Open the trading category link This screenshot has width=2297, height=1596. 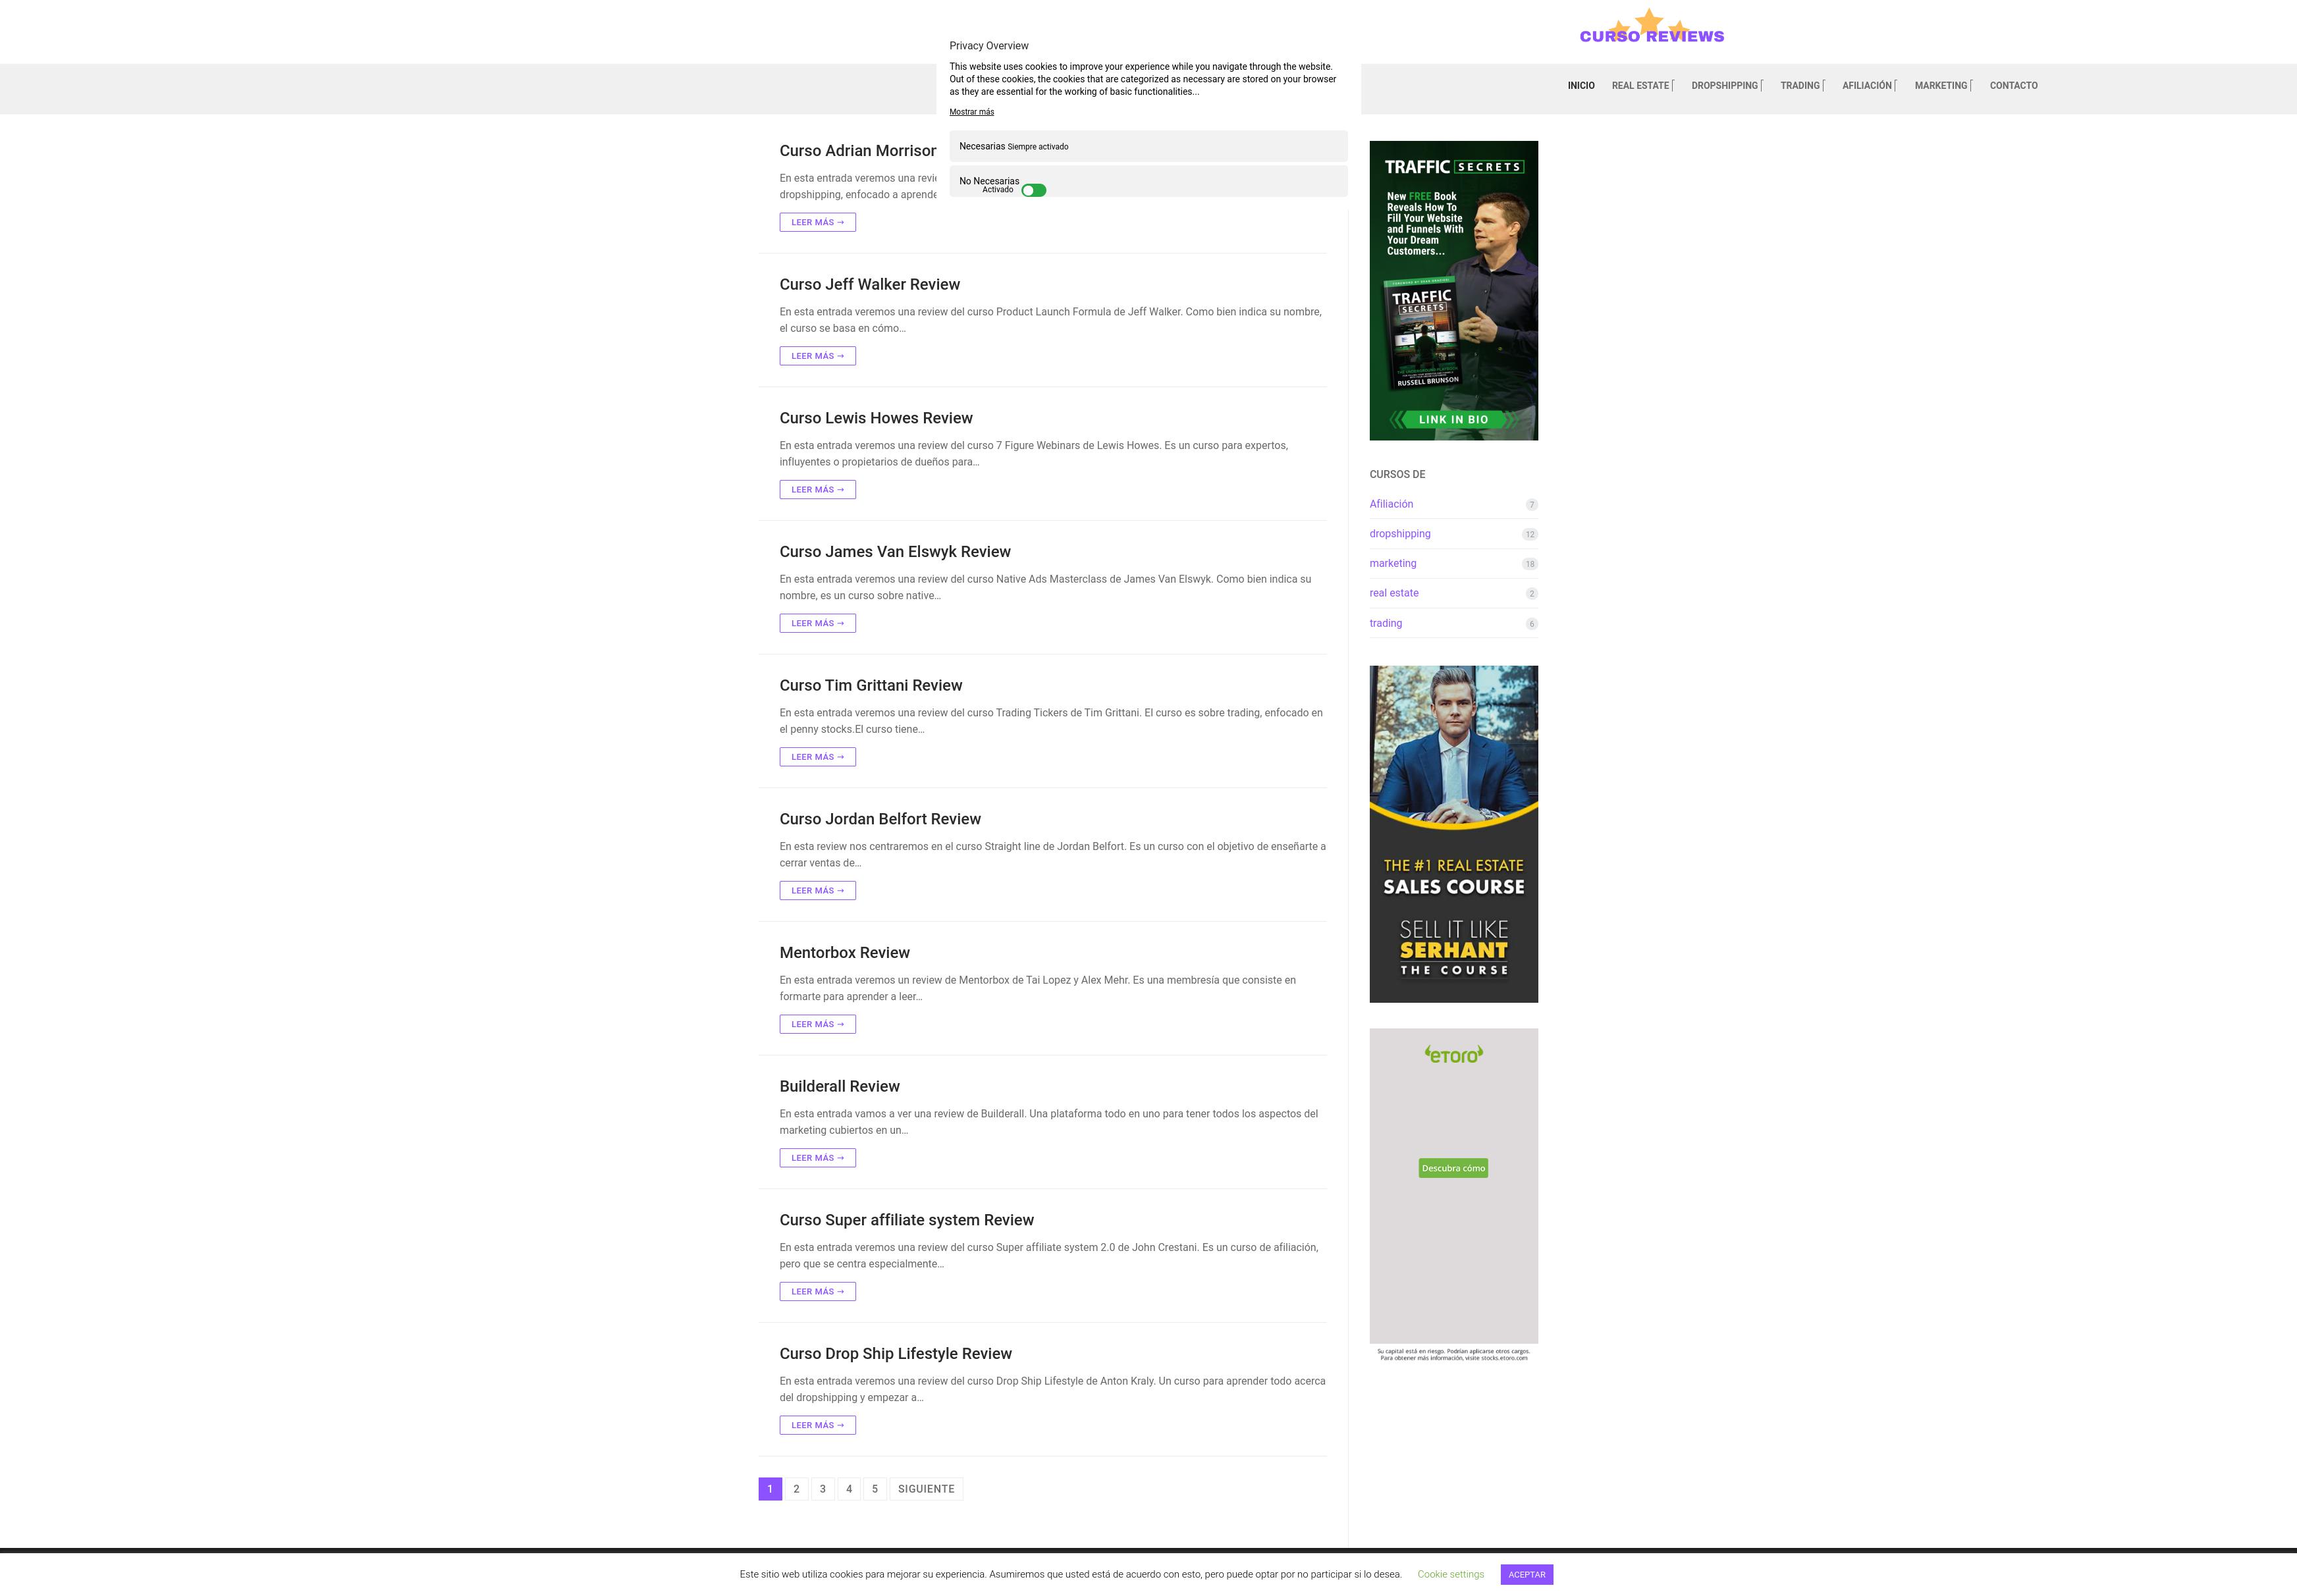[x=1386, y=623]
